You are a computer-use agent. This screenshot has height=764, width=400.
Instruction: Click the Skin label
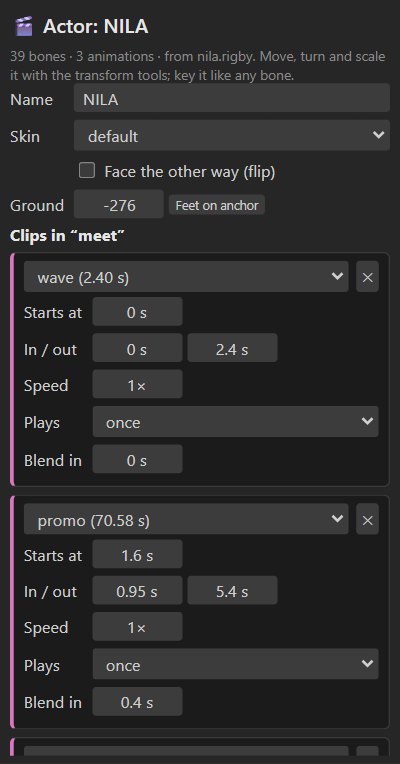25,136
